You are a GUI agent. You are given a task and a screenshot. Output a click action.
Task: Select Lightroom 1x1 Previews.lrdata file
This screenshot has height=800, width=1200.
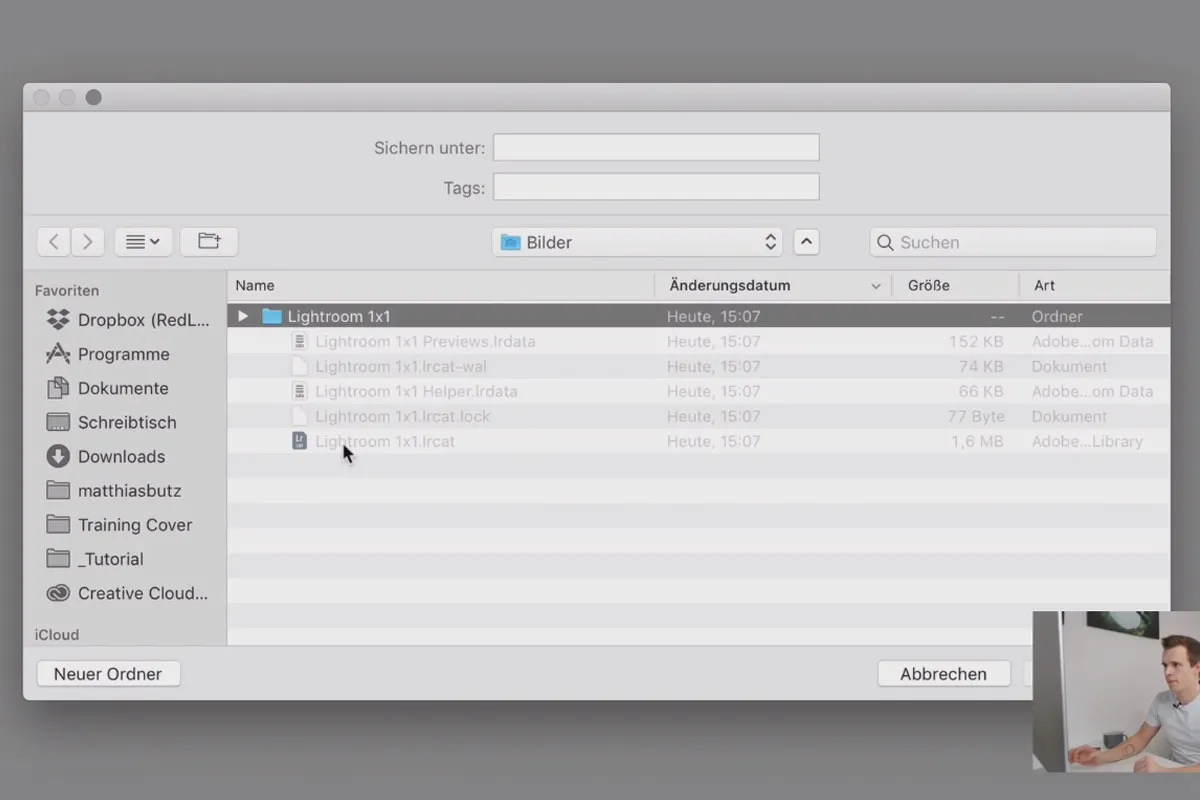click(425, 341)
